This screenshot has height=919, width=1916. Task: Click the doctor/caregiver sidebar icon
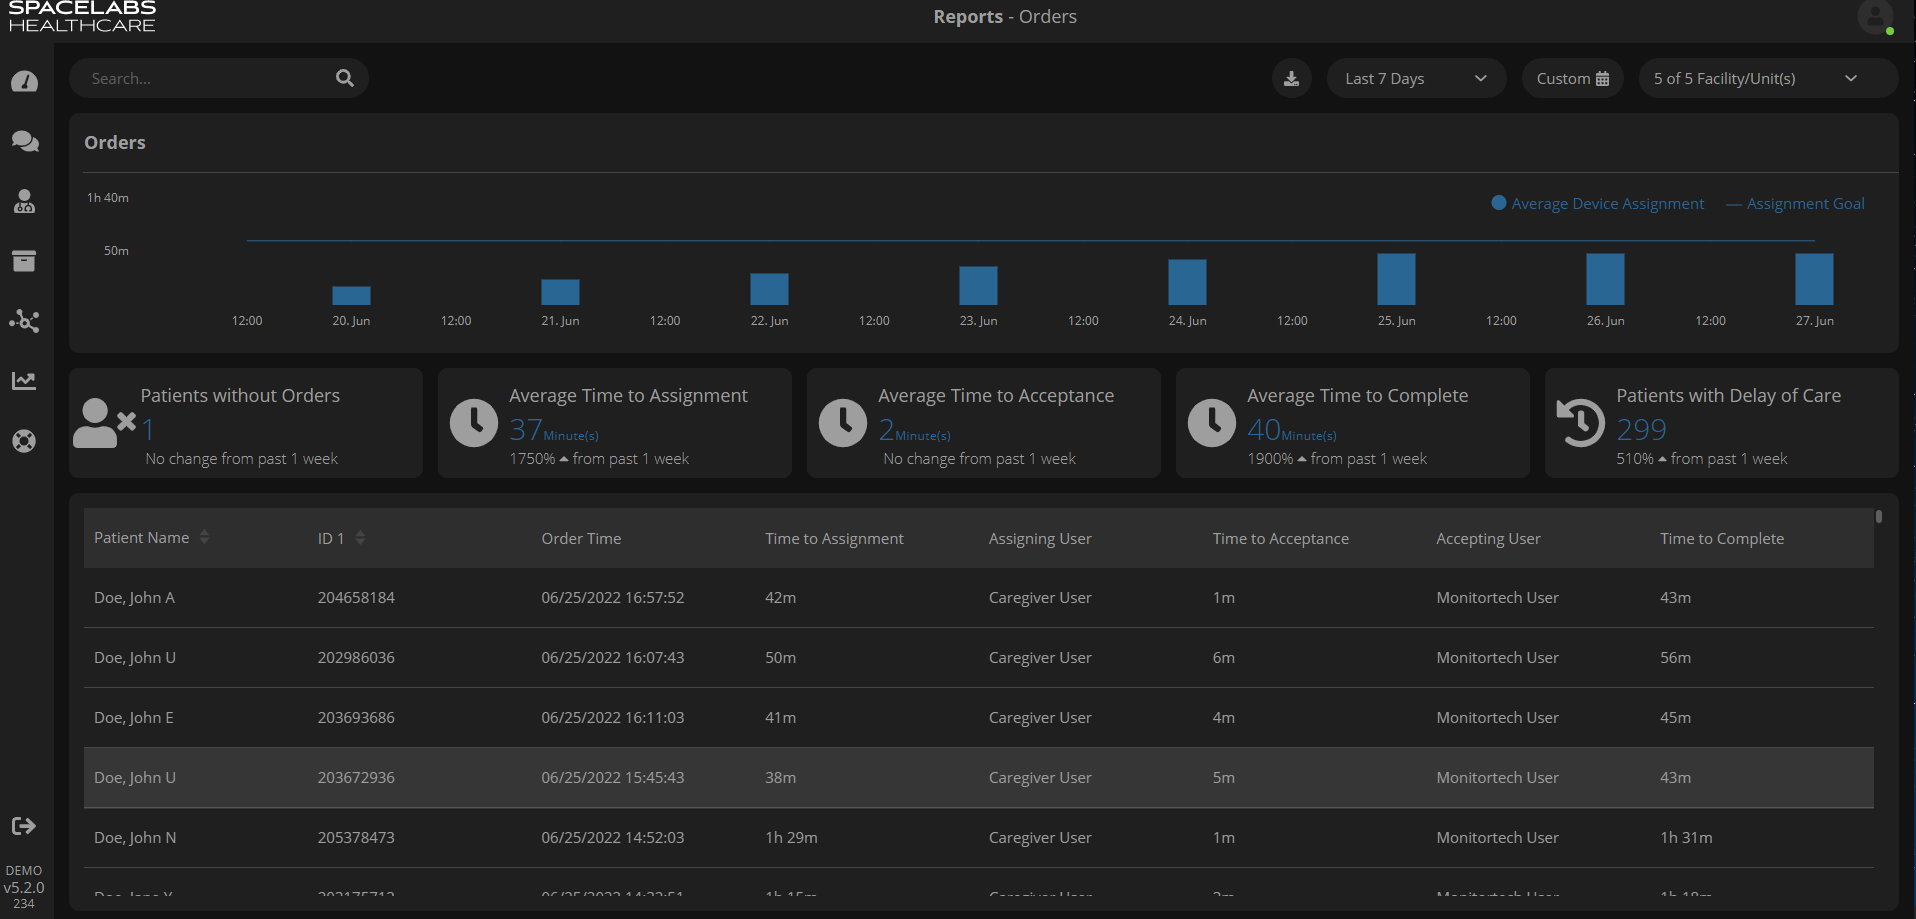(24, 202)
